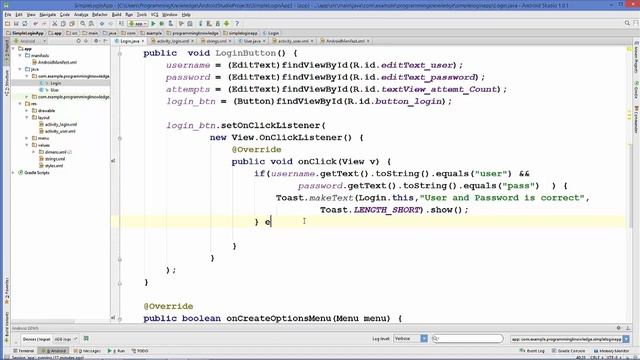Collapse the values folder

pos(27,145)
